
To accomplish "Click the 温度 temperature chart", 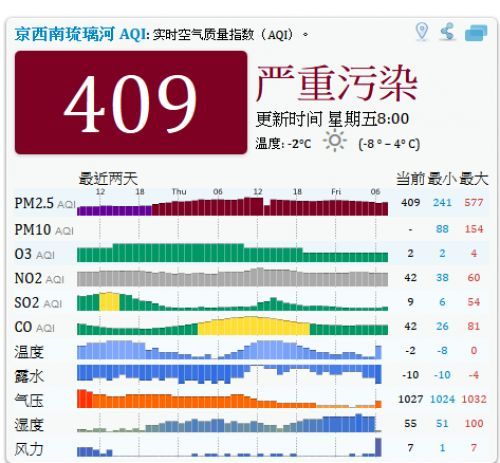I will pyautogui.click(x=229, y=350).
